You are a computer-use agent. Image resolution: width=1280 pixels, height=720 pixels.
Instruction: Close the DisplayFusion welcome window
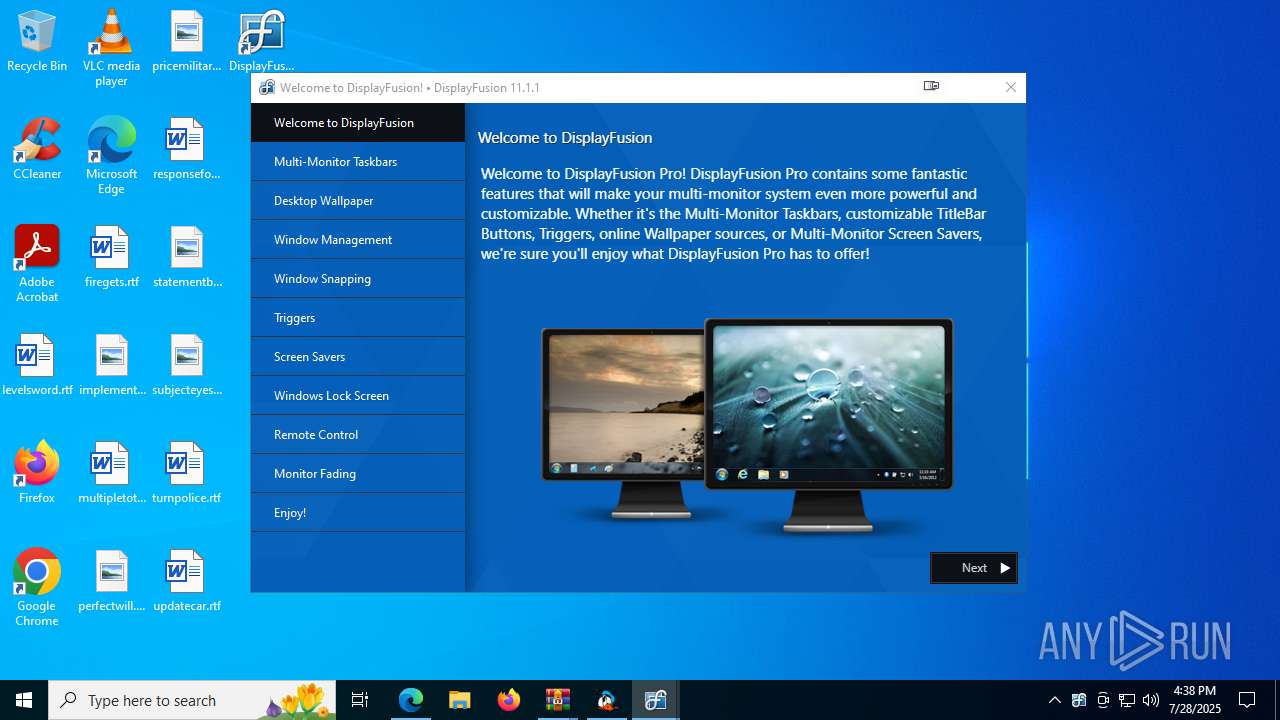pos(1011,87)
